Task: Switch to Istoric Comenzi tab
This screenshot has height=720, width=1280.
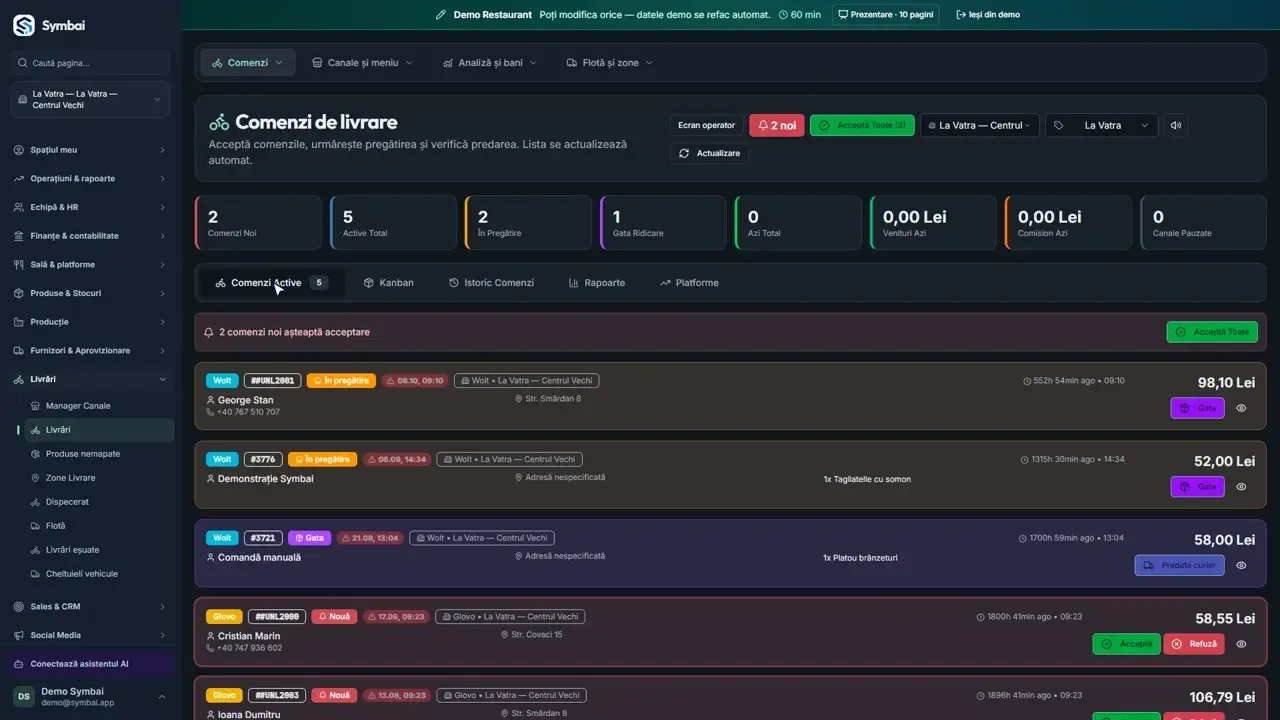Action: coord(491,283)
